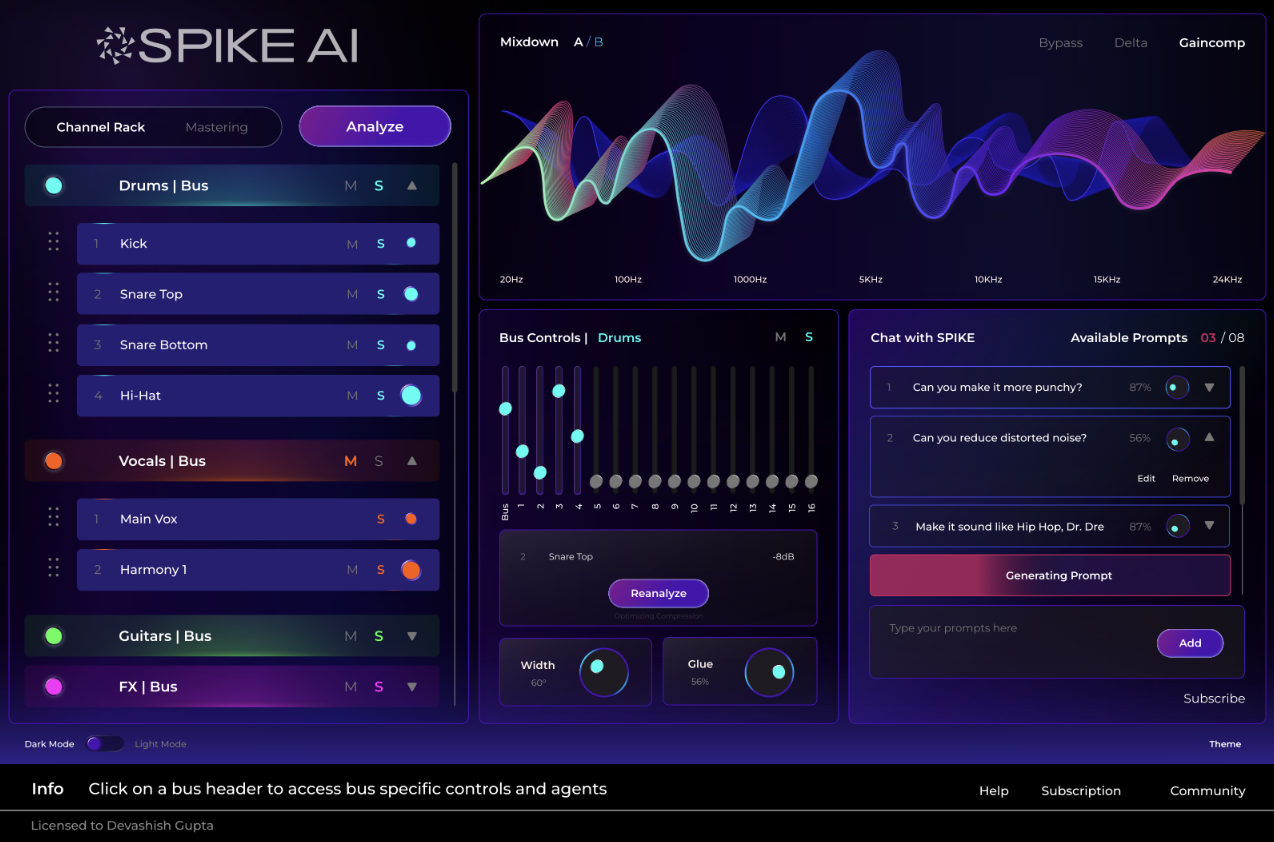Switch Dark Mode toggle to Light Mode

click(x=104, y=743)
